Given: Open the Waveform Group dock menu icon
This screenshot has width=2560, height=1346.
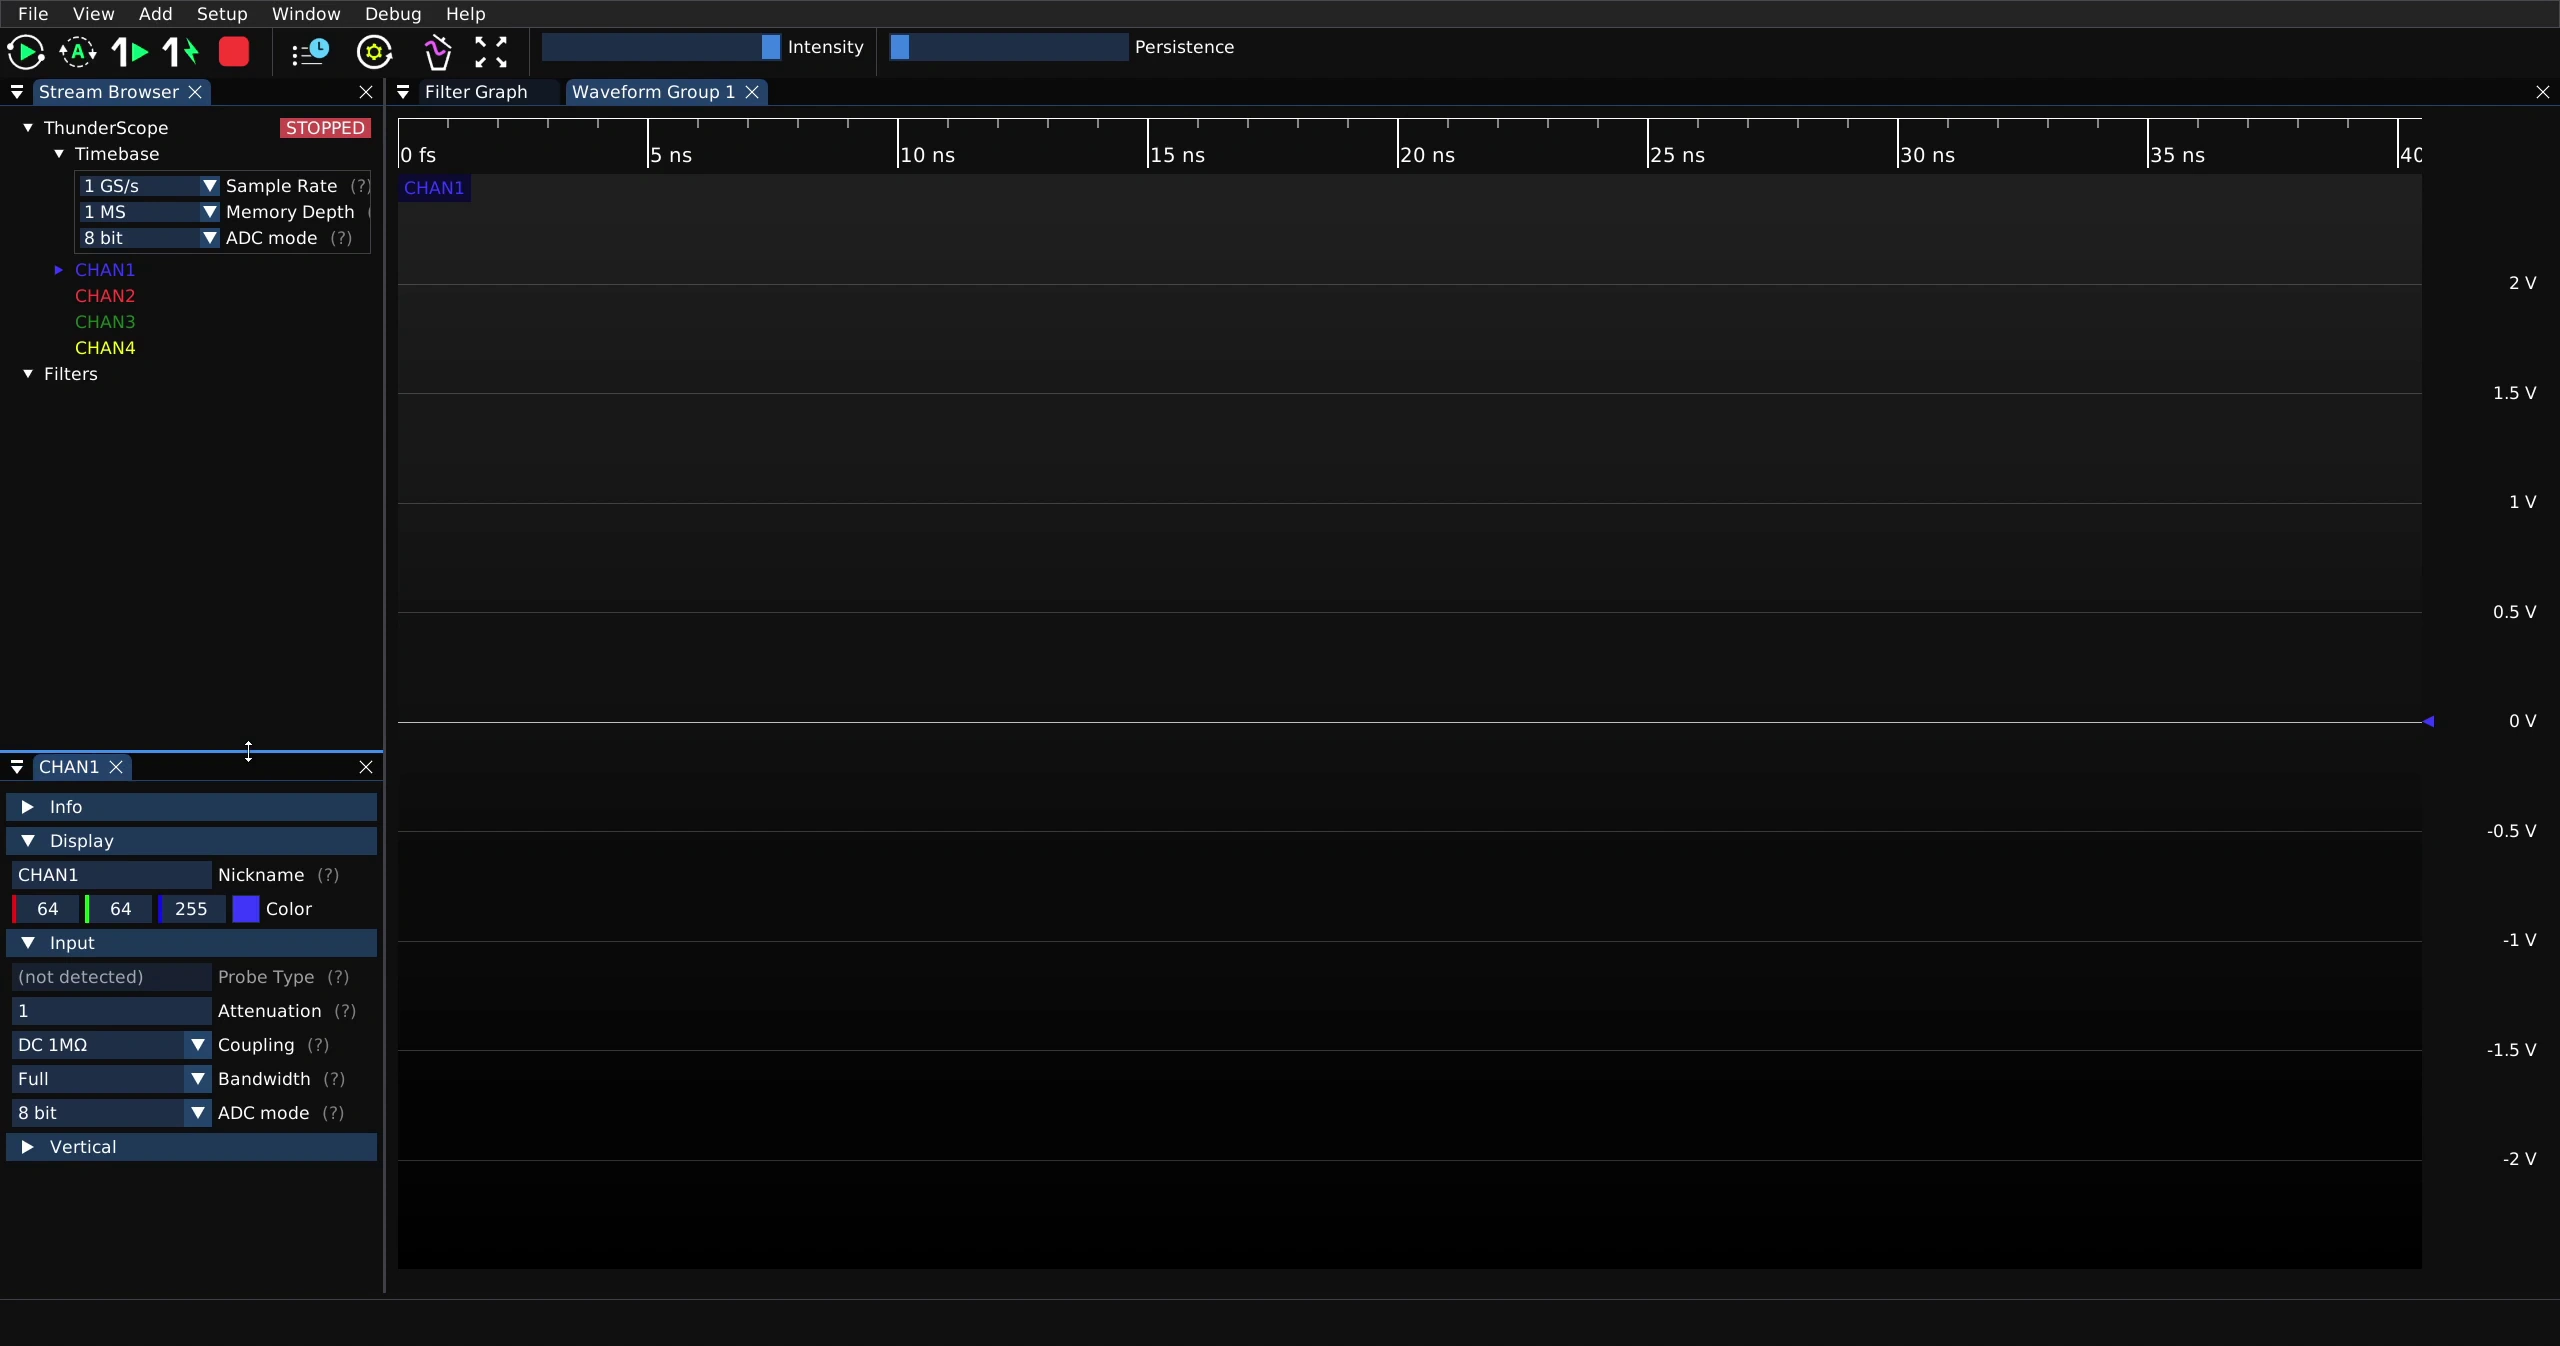Looking at the screenshot, I should (x=403, y=92).
